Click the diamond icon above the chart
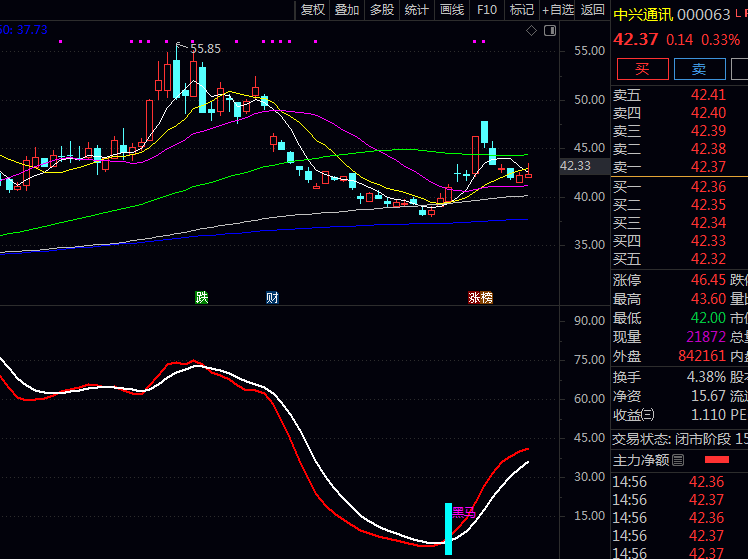The height and width of the screenshot is (559, 748). [x=532, y=31]
